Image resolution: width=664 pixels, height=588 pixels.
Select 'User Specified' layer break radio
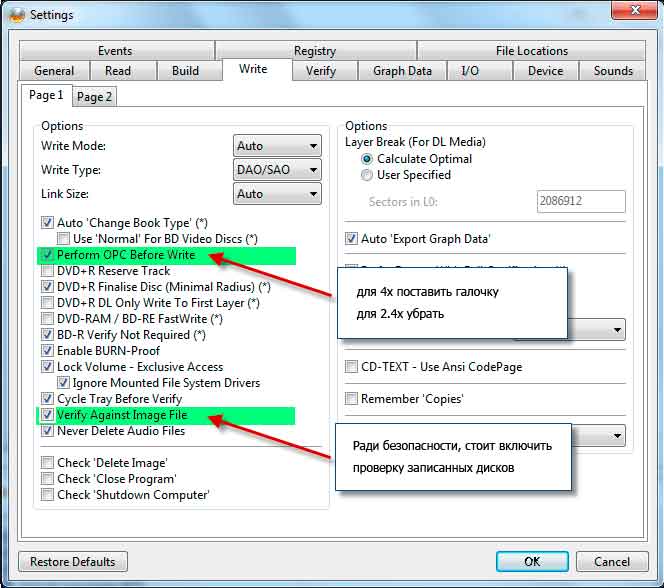coord(367,175)
